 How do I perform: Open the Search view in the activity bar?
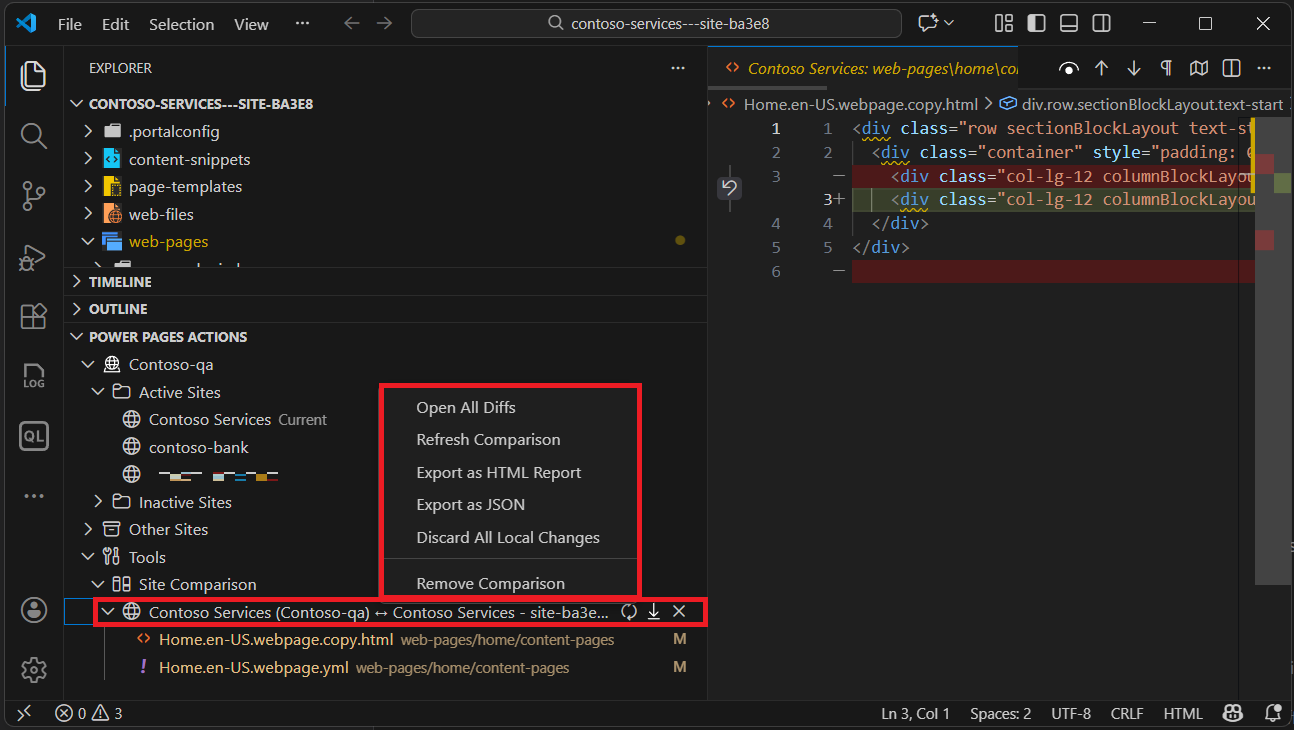[x=33, y=136]
